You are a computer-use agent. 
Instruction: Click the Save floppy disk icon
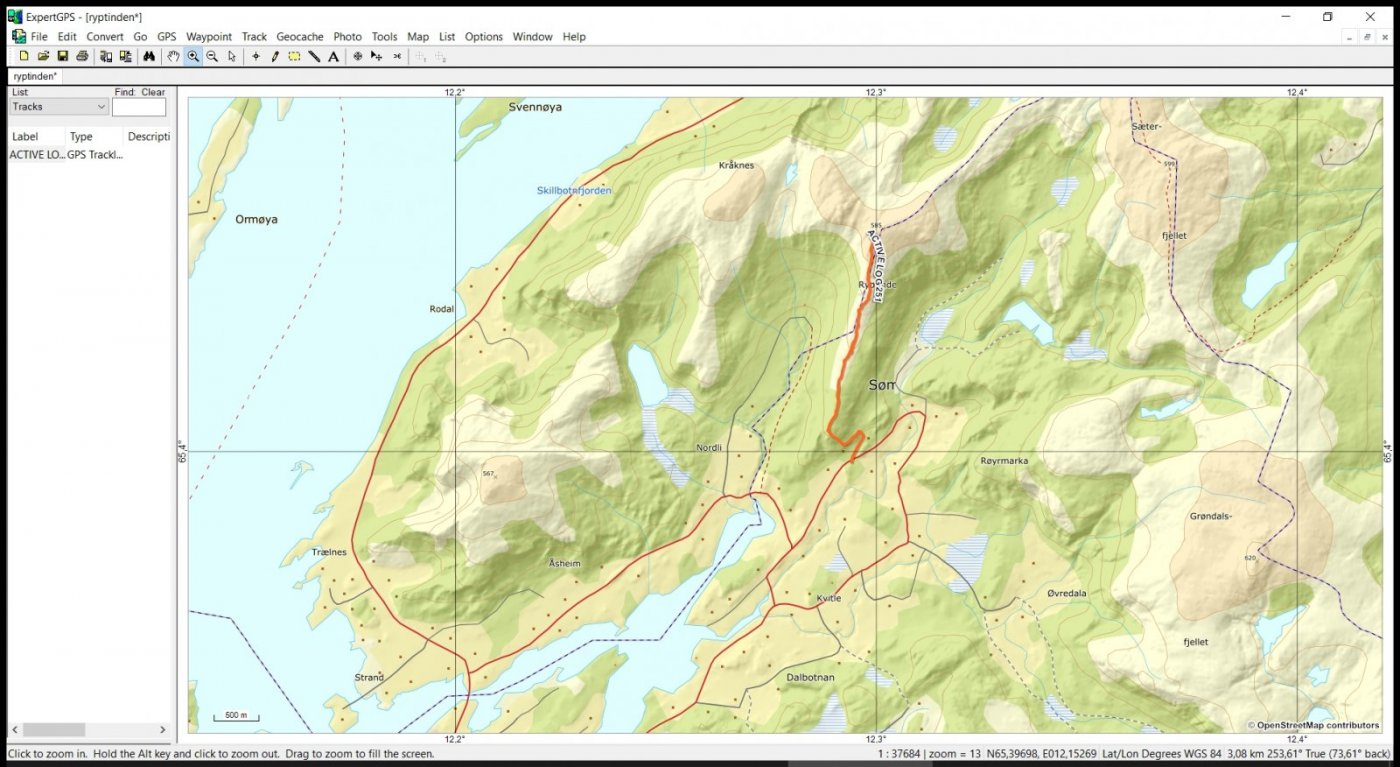tap(63, 57)
